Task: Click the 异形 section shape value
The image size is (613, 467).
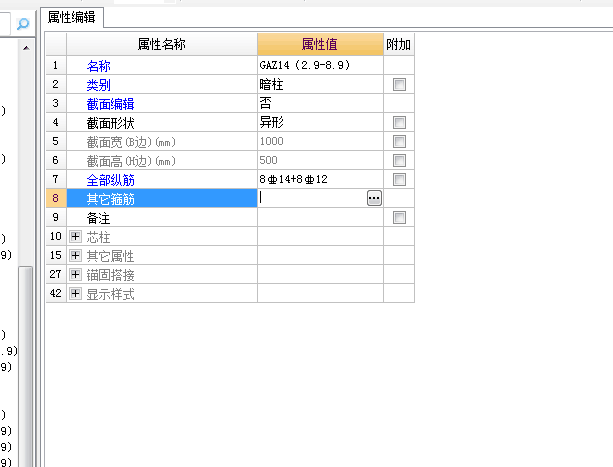Action: click(x=271, y=122)
